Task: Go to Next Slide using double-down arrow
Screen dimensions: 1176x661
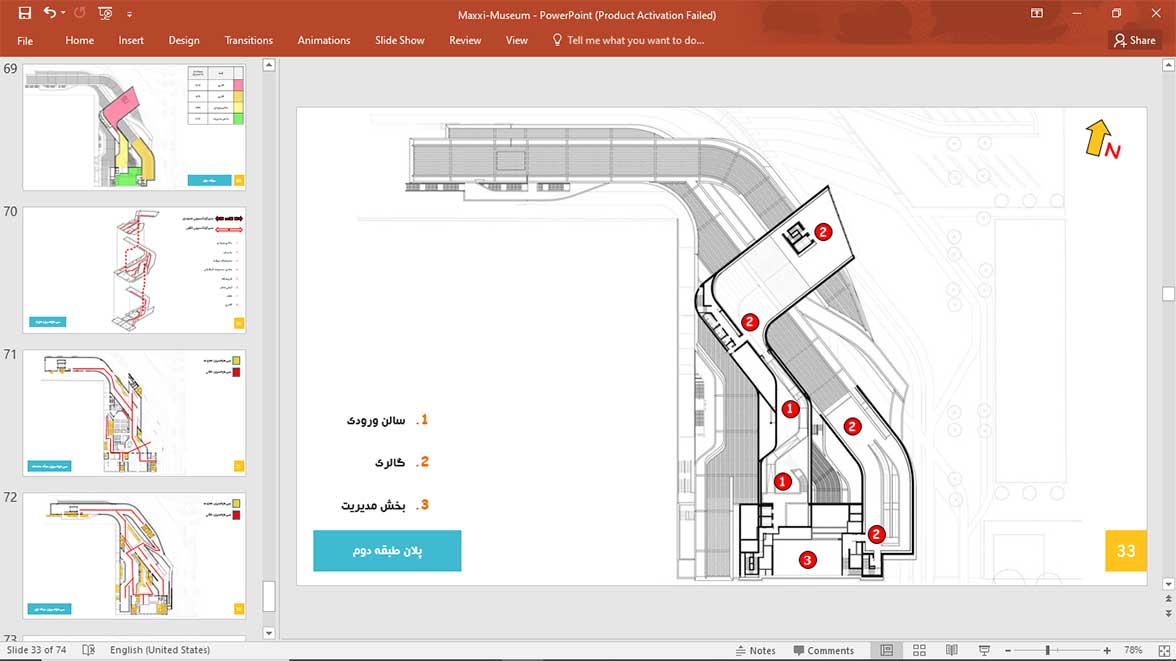Action: tap(1168, 614)
